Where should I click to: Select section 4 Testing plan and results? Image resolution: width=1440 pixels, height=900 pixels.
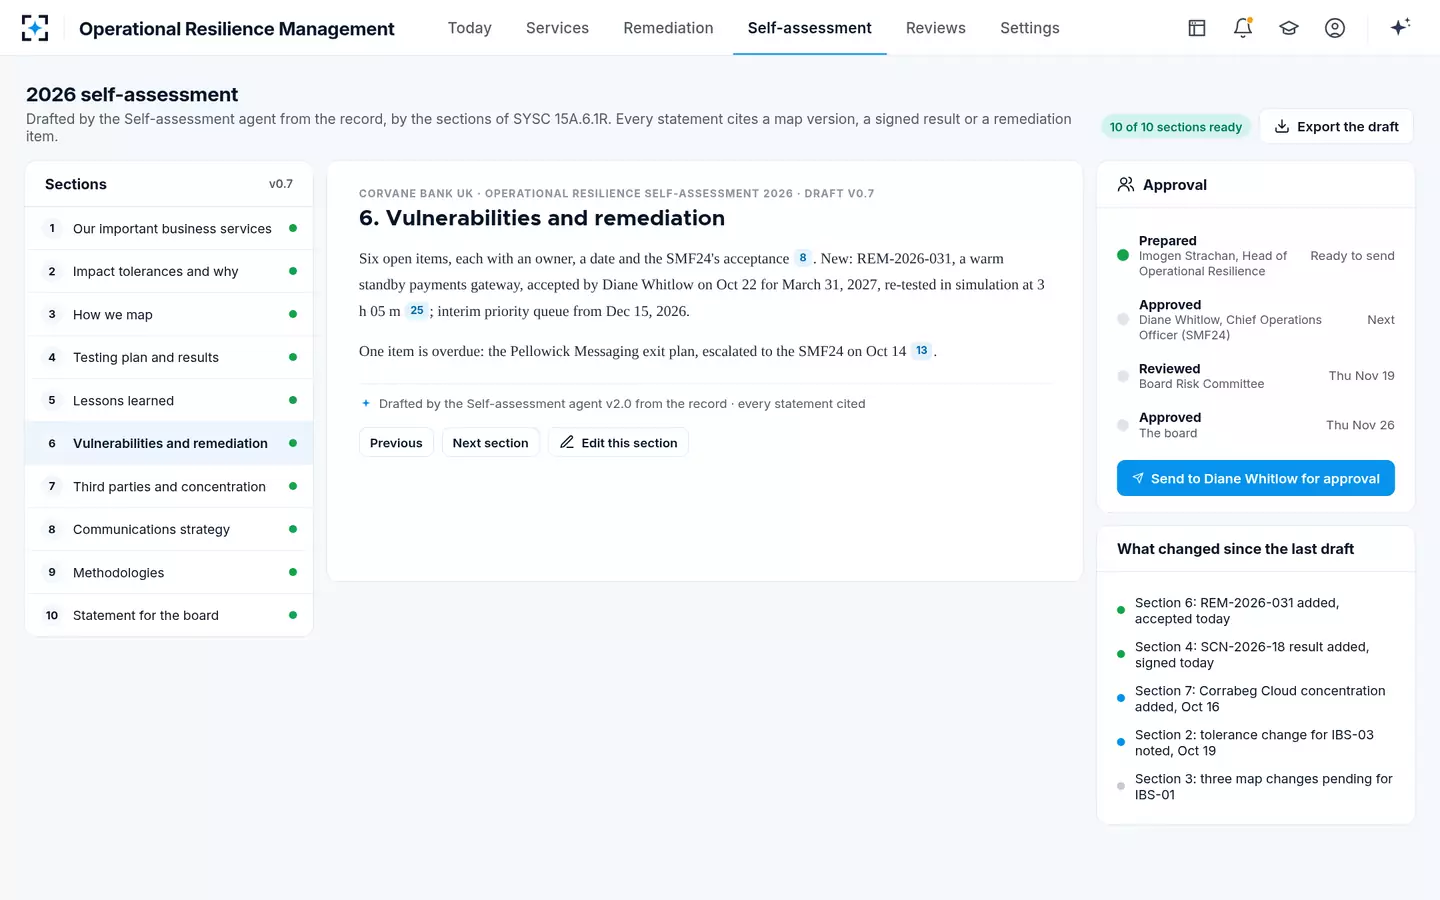coord(169,358)
